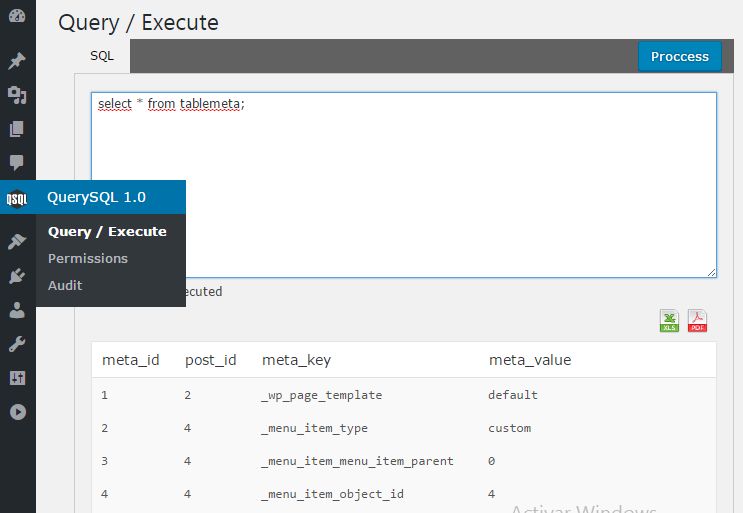Collapse the admin menu sidebar
The width and height of the screenshot is (743, 513).
click(x=17, y=412)
